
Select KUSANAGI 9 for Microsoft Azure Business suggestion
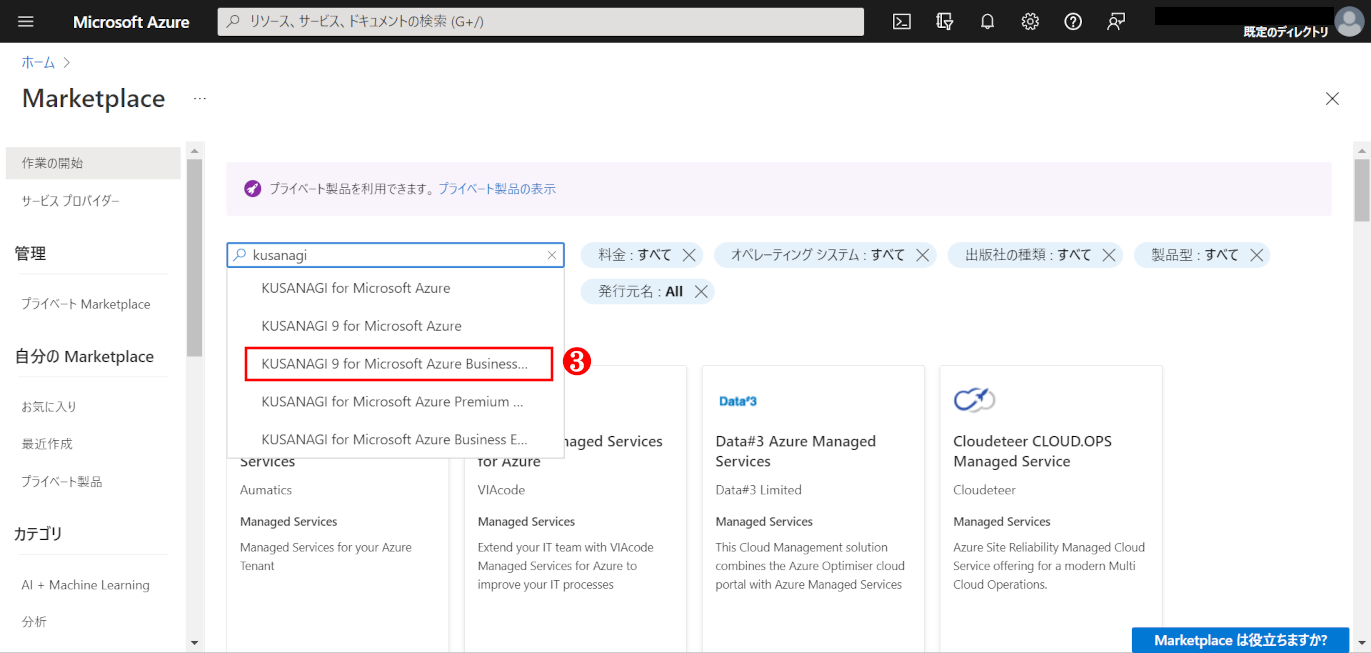(398, 364)
